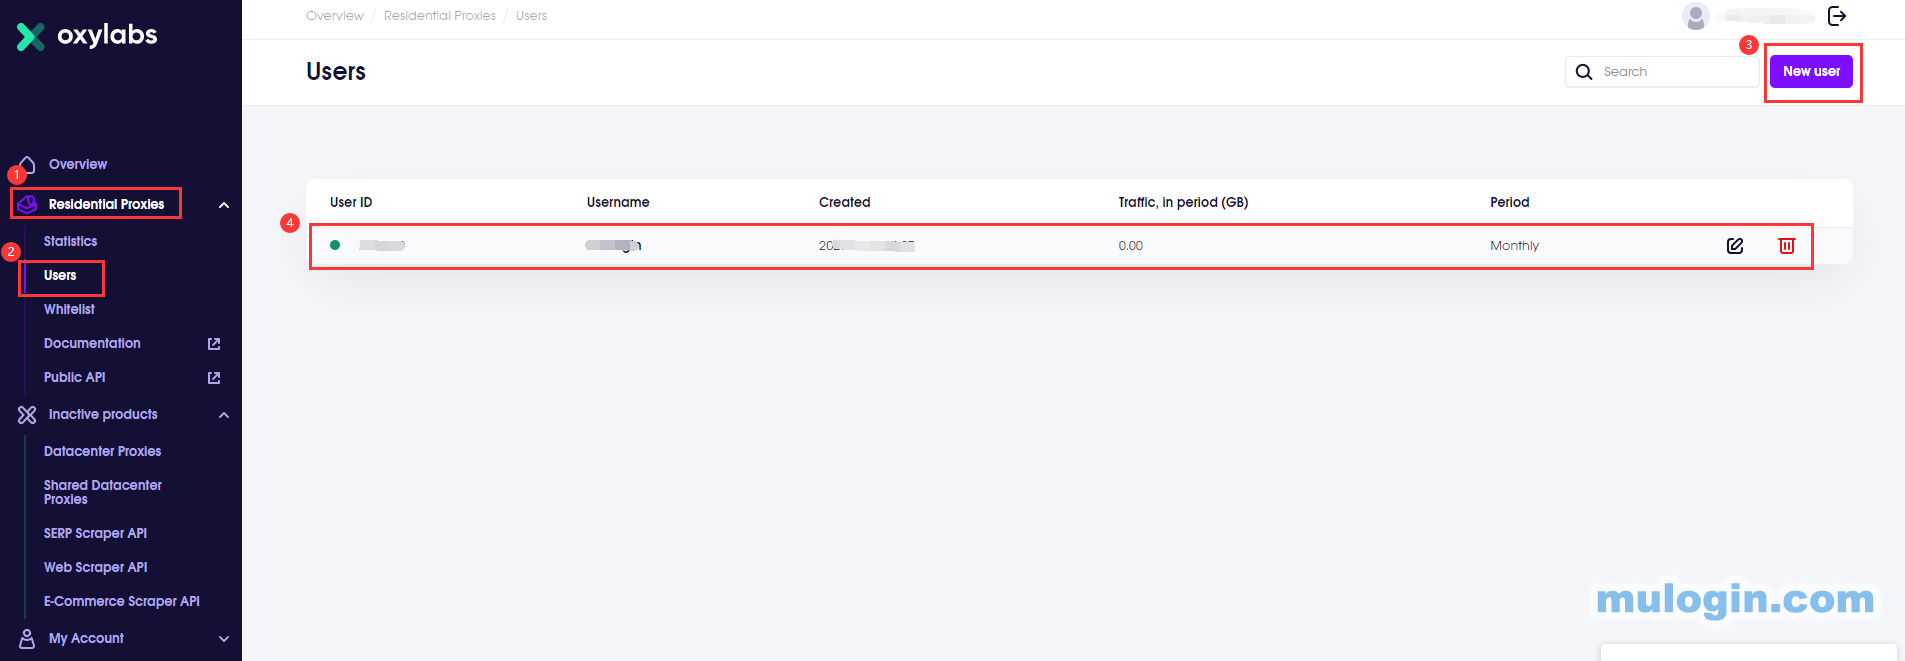Viewport: 1905px width, 661px height.
Task: Click the external link icon beside Documentation
Action: (214, 344)
